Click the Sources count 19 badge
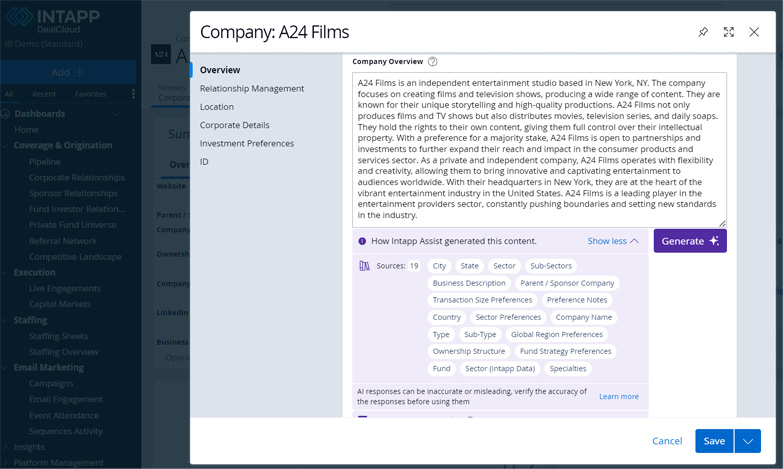783x469 pixels. coord(414,266)
